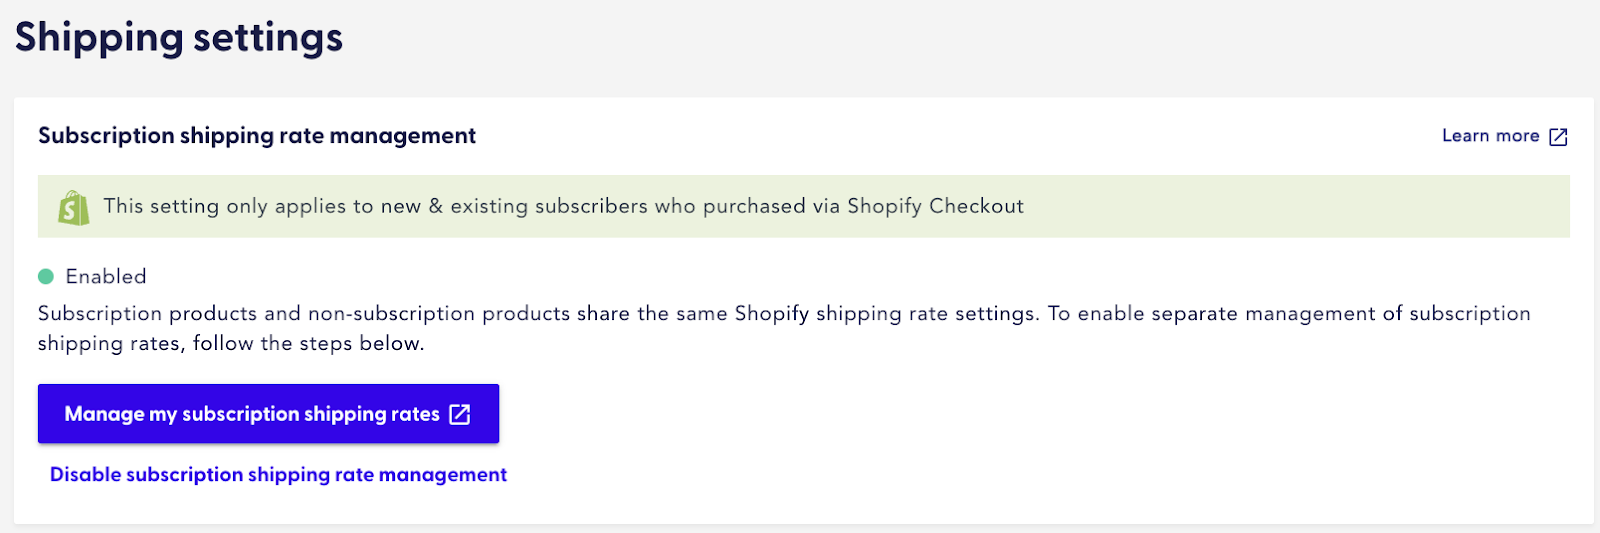Click the Shopify bag icon in the banner
The image size is (1600, 533).
(73, 207)
